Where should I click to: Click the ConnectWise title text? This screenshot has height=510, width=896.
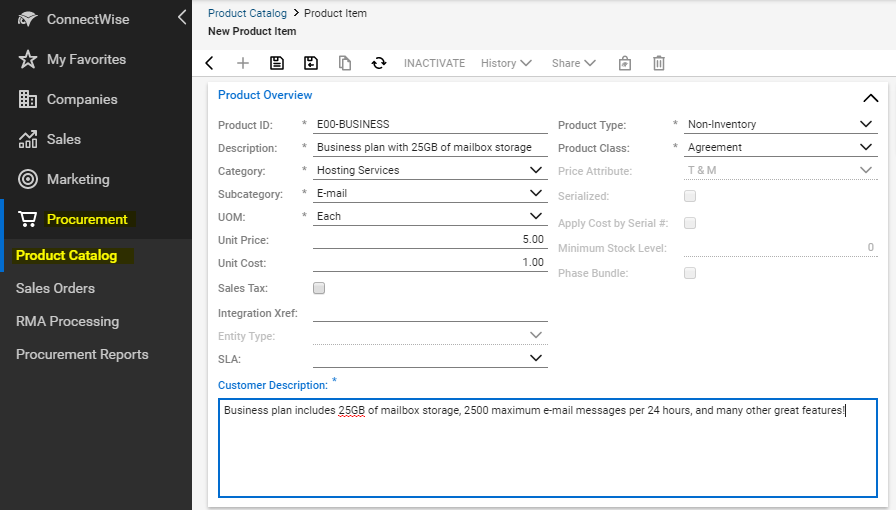coord(88,19)
